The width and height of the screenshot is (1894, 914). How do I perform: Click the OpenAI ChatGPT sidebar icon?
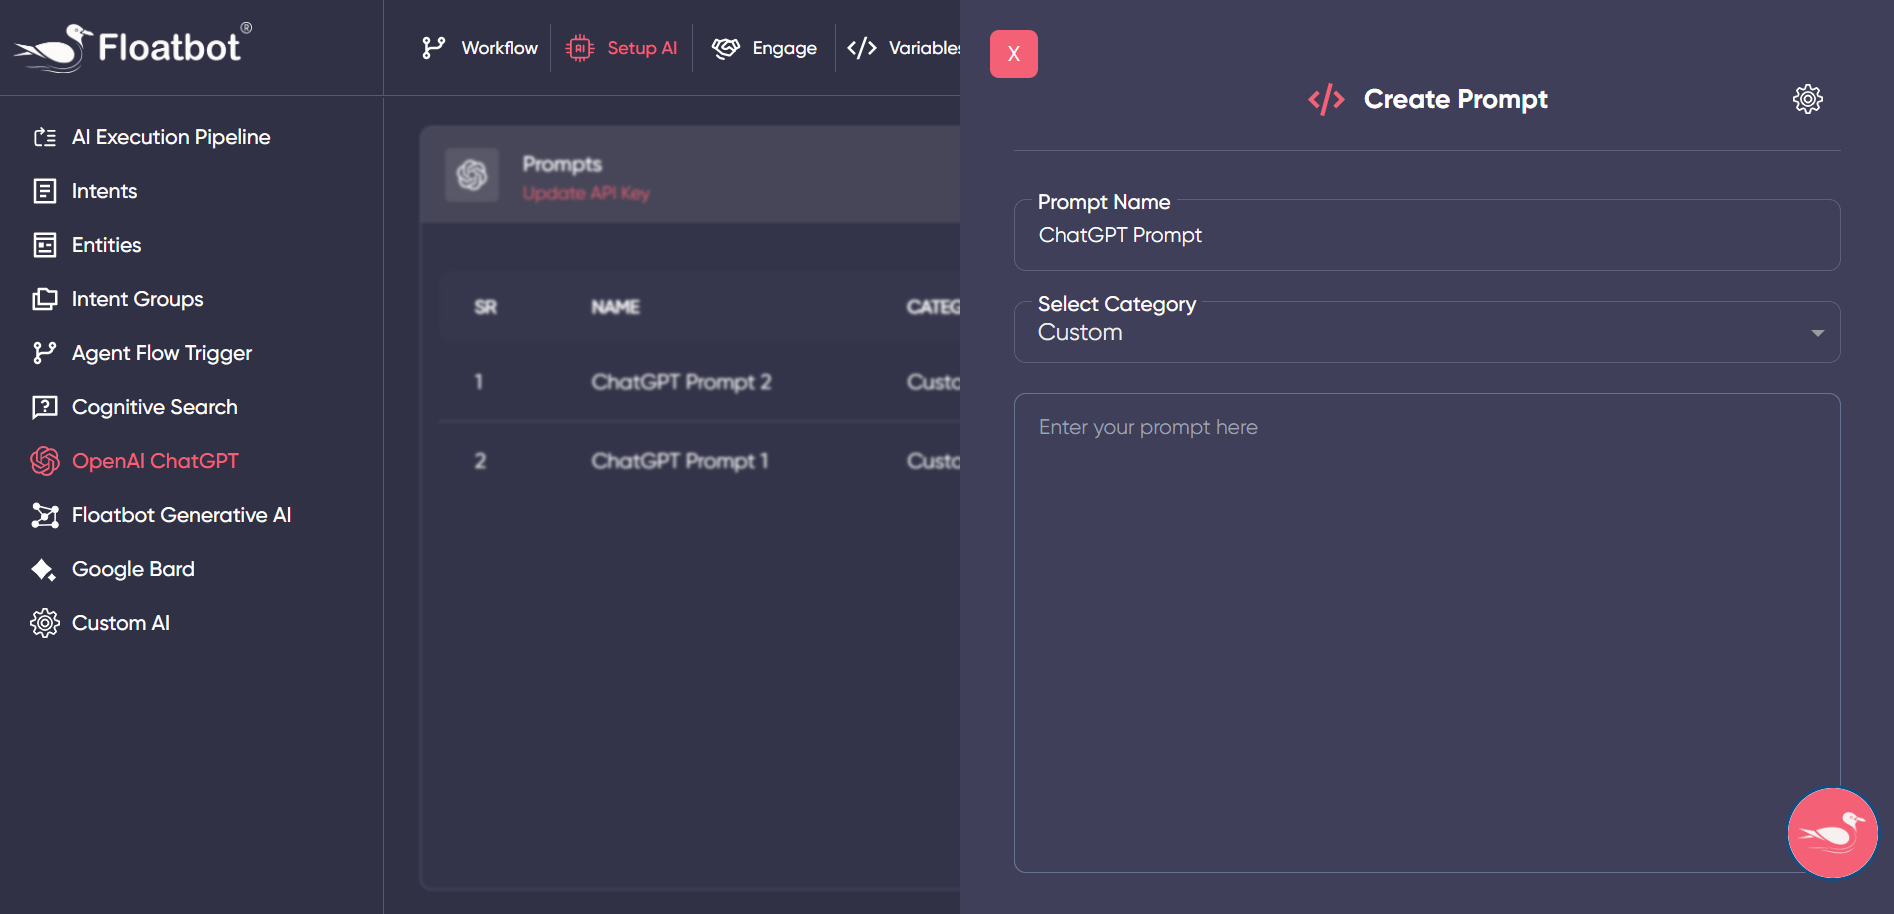[45, 461]
